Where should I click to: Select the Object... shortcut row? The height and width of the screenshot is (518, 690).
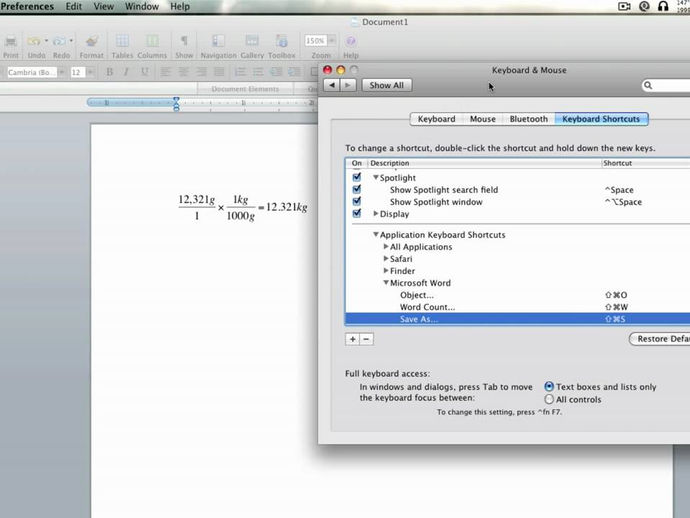point(518,295)
